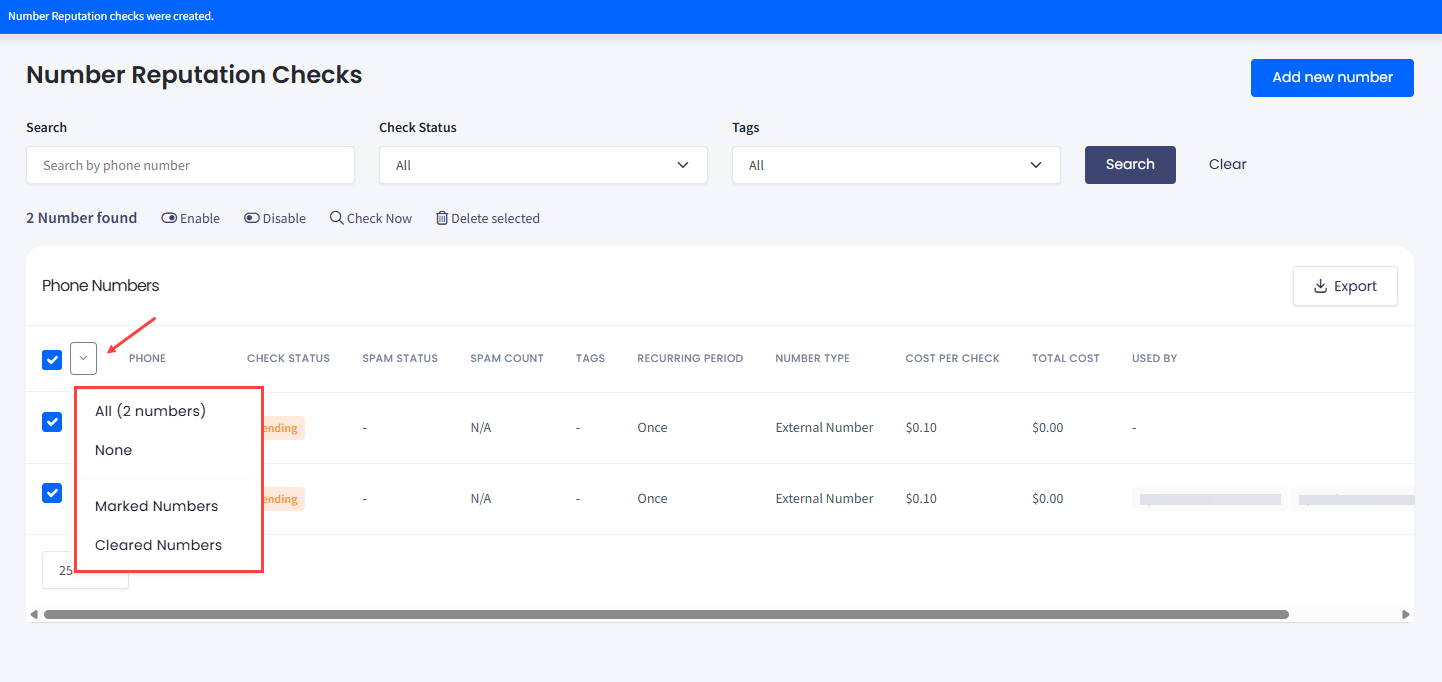Click the Disable toggle icon action
Viewport: 1442px width, 682px height.
pos(275,218)
